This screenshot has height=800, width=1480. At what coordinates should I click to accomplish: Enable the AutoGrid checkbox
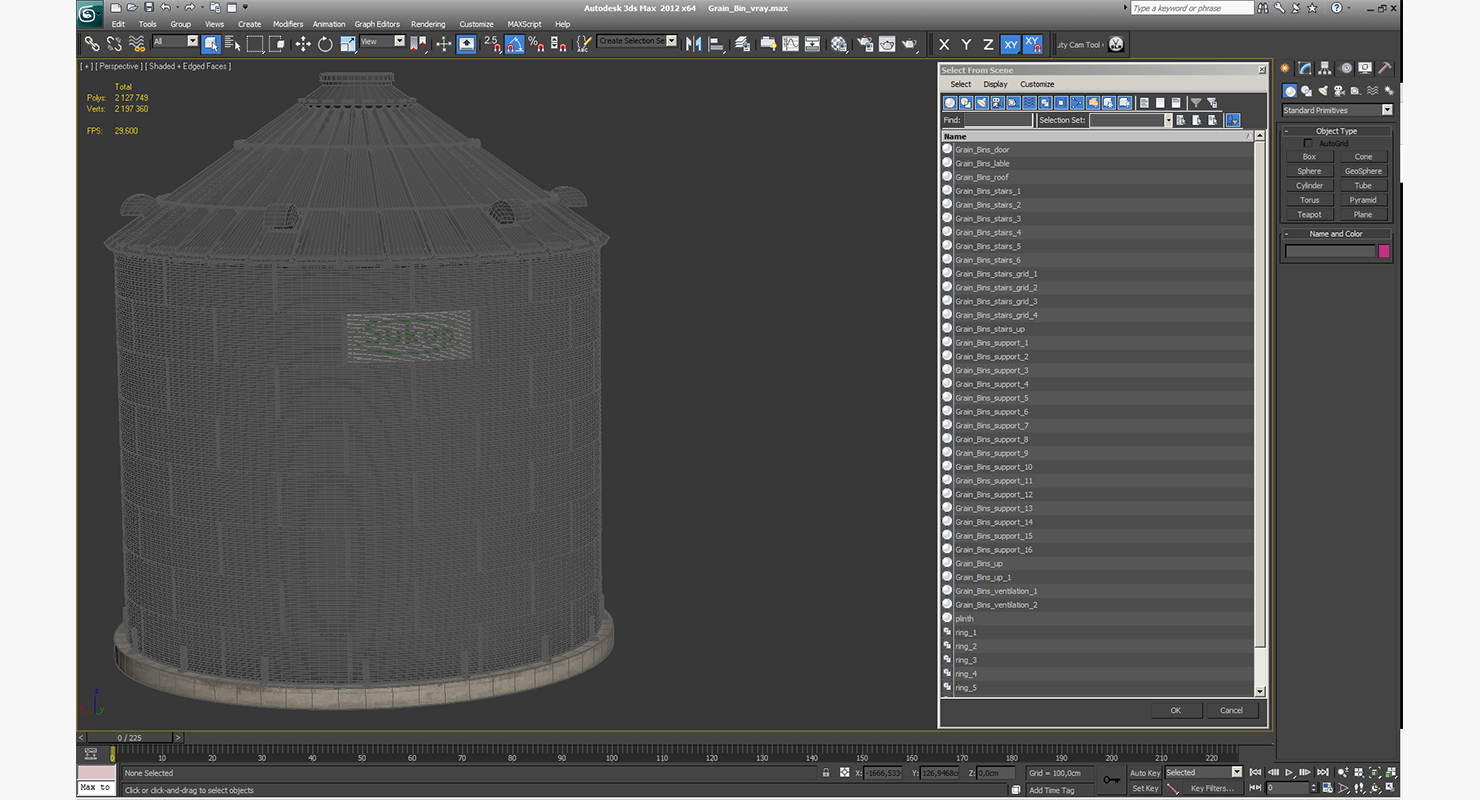coord(1308,143)
